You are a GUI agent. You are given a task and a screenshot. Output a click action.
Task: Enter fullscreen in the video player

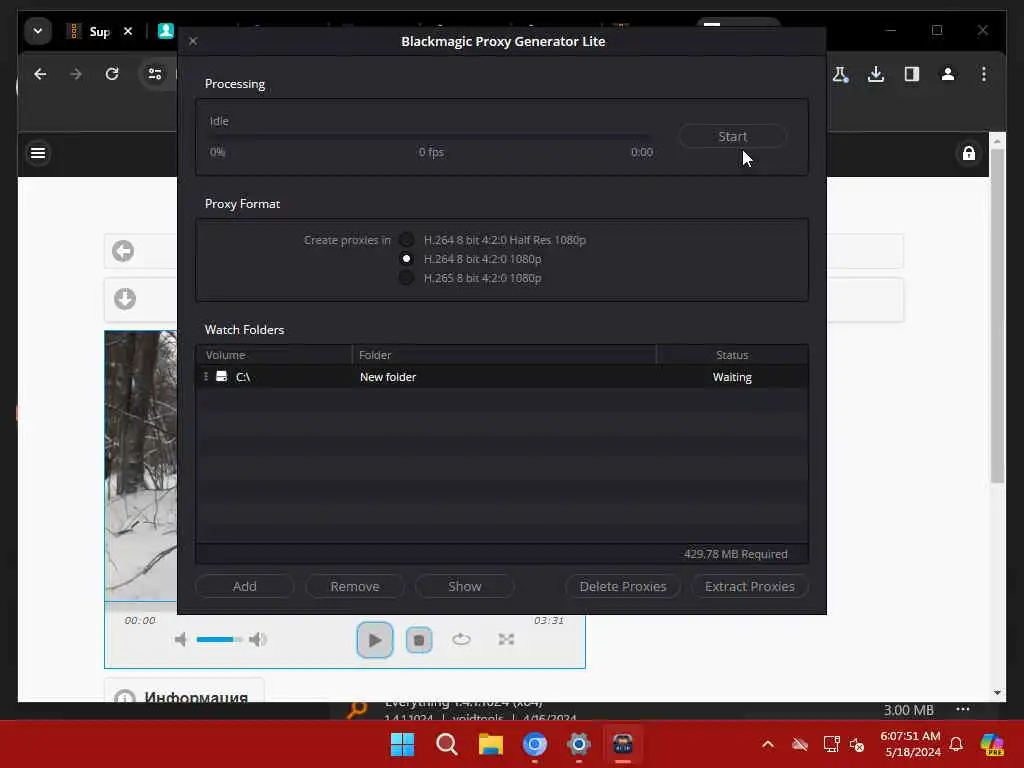coord(506,639)
